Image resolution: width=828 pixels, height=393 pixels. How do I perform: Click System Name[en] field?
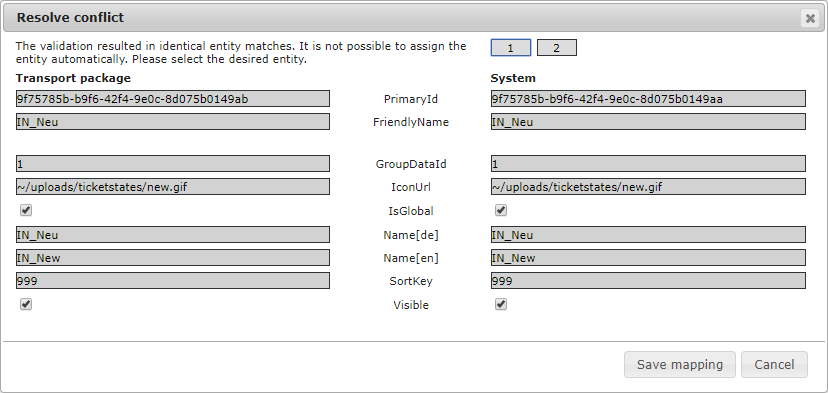point(648,257)
